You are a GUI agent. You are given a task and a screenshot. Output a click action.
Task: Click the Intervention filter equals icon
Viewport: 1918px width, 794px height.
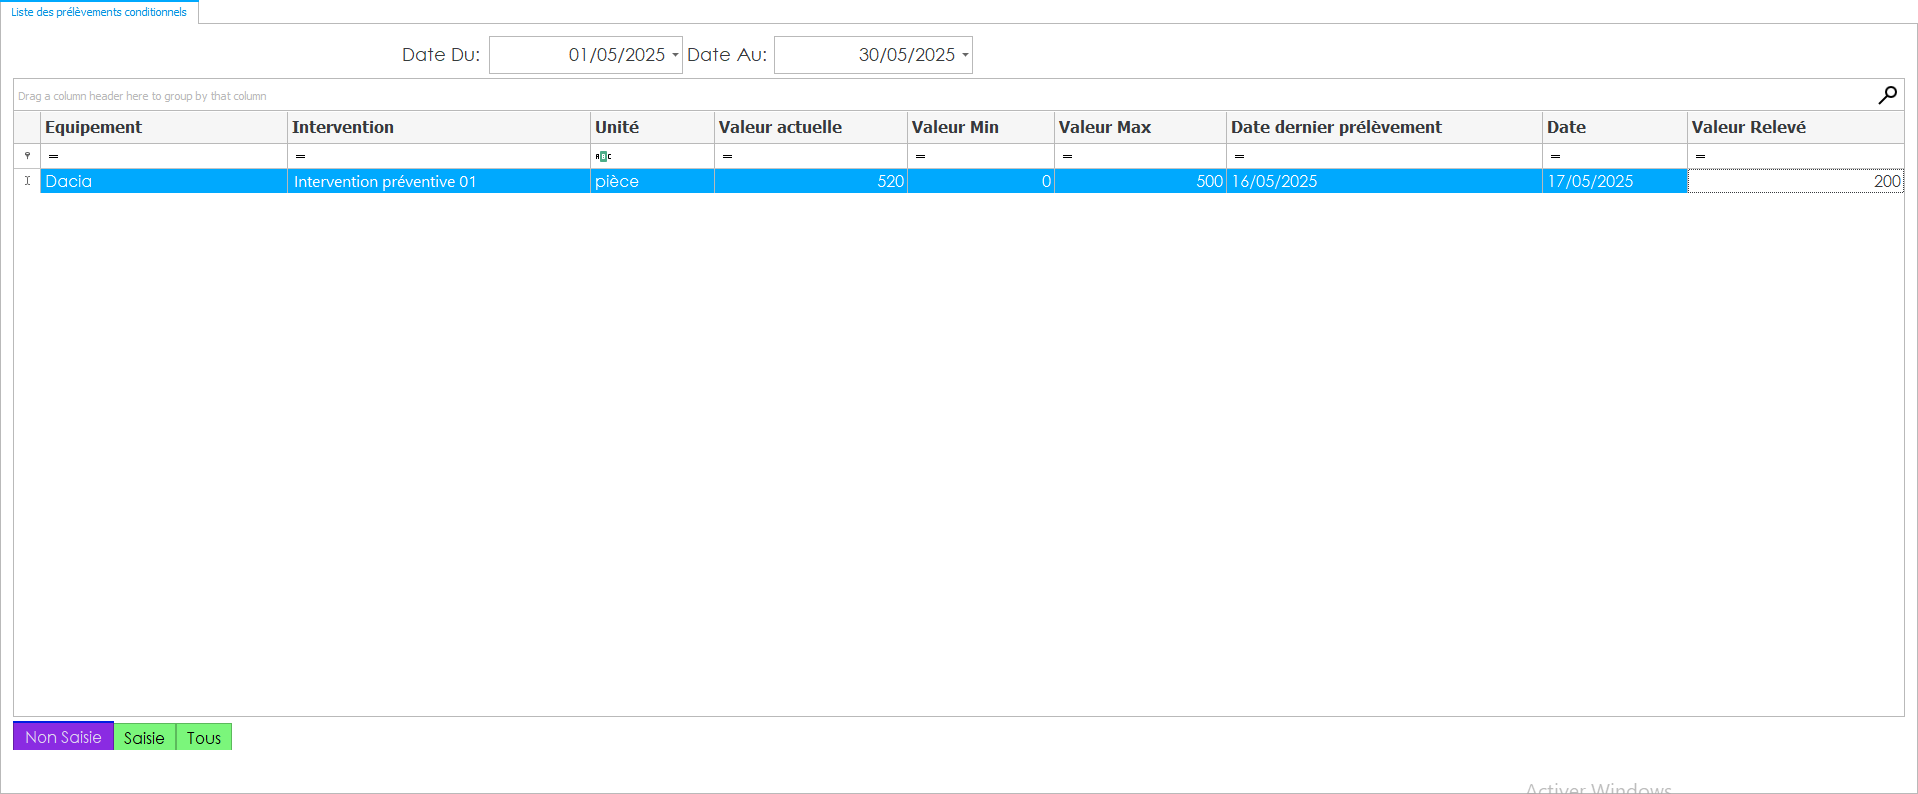pyautogui.click(x=301, y=156)
